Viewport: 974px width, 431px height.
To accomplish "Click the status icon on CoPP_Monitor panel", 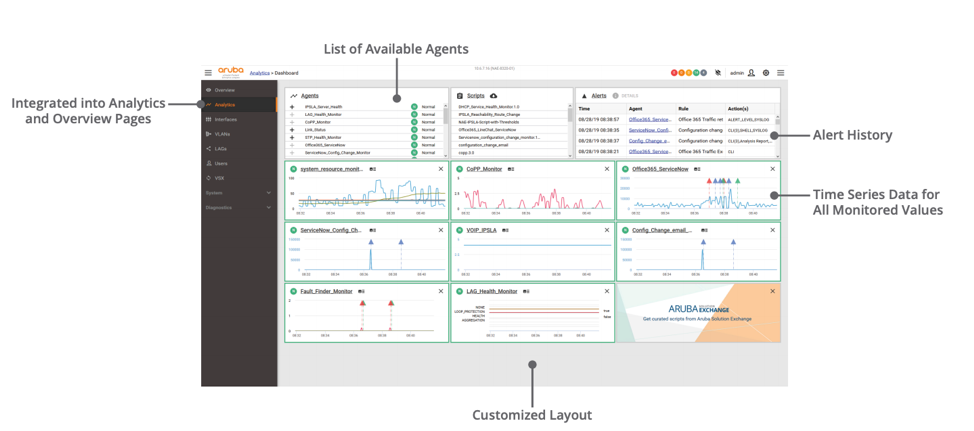I will [460, 169].
